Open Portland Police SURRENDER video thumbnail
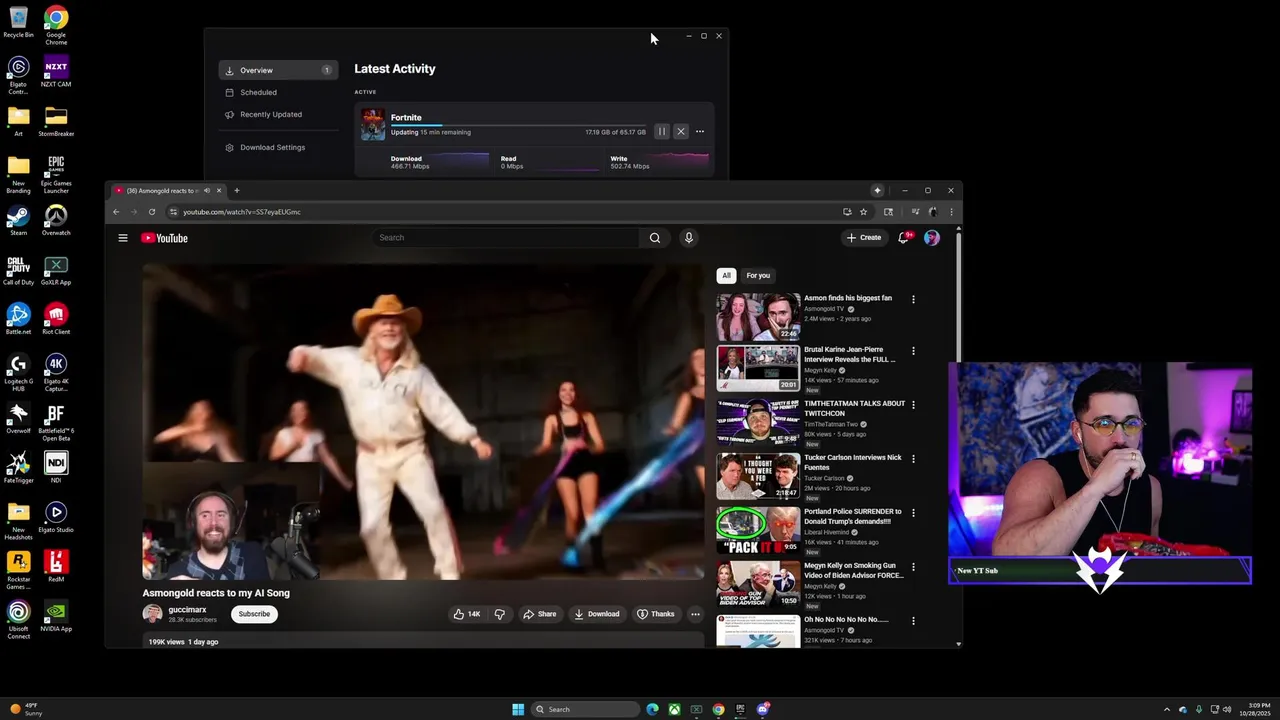1280x720 pixels. pos(758,531)
